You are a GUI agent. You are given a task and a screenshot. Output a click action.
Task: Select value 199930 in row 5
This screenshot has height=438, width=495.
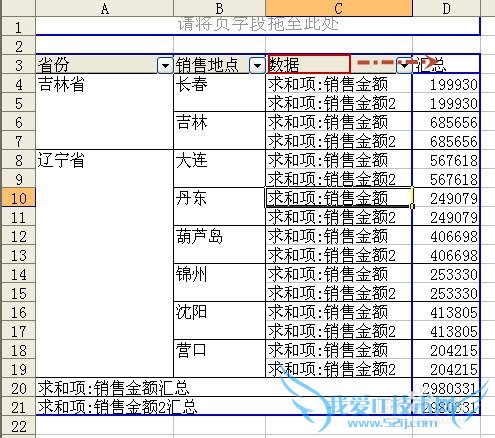tap(446, 103)
